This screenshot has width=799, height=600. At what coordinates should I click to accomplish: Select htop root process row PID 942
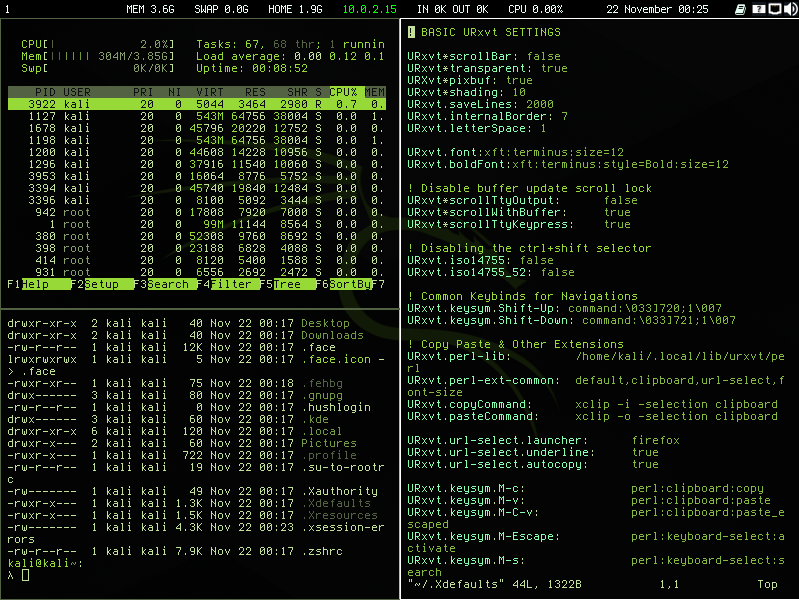pos(197,212)
